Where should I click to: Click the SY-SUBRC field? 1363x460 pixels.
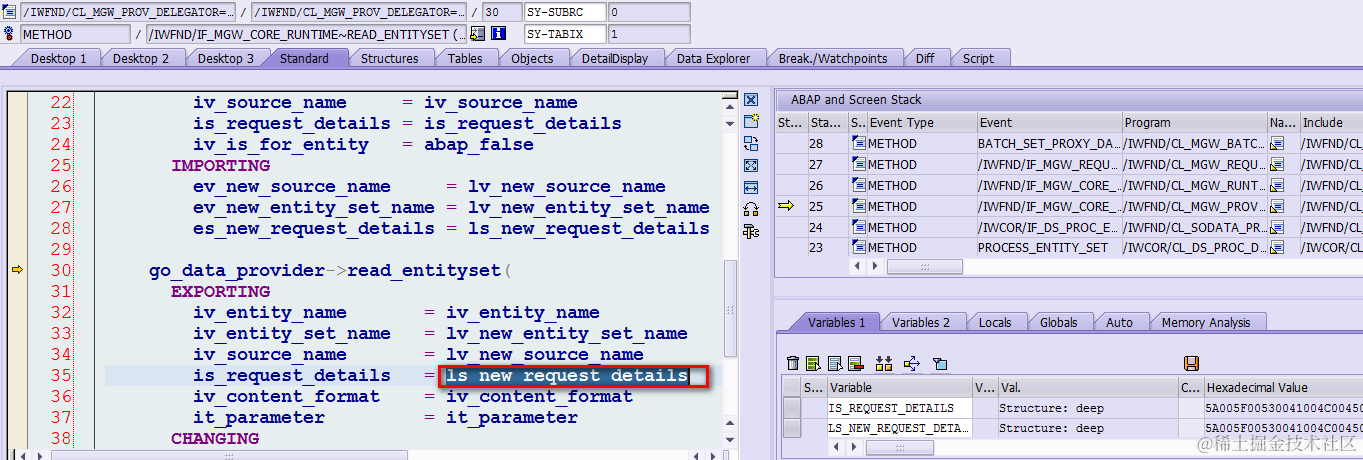pyautogui.click(x=565, y=12)
